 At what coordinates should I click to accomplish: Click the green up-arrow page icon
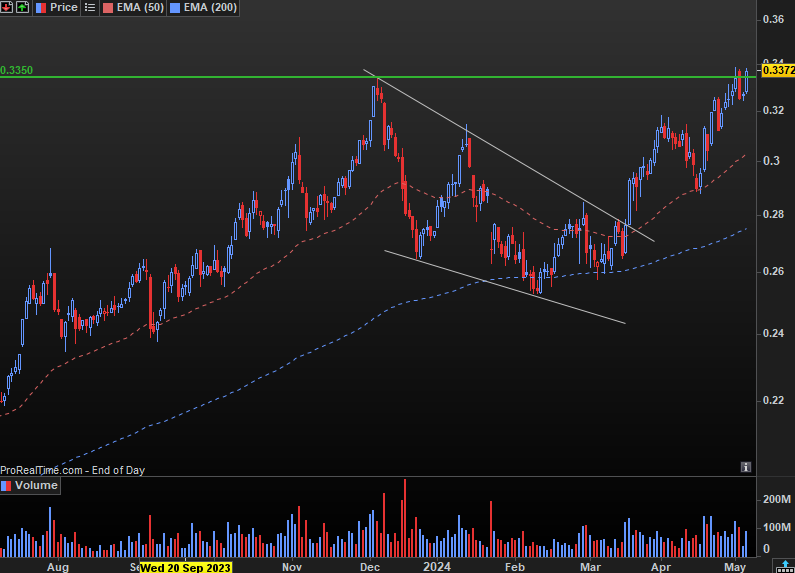click(x=22, y=7)
